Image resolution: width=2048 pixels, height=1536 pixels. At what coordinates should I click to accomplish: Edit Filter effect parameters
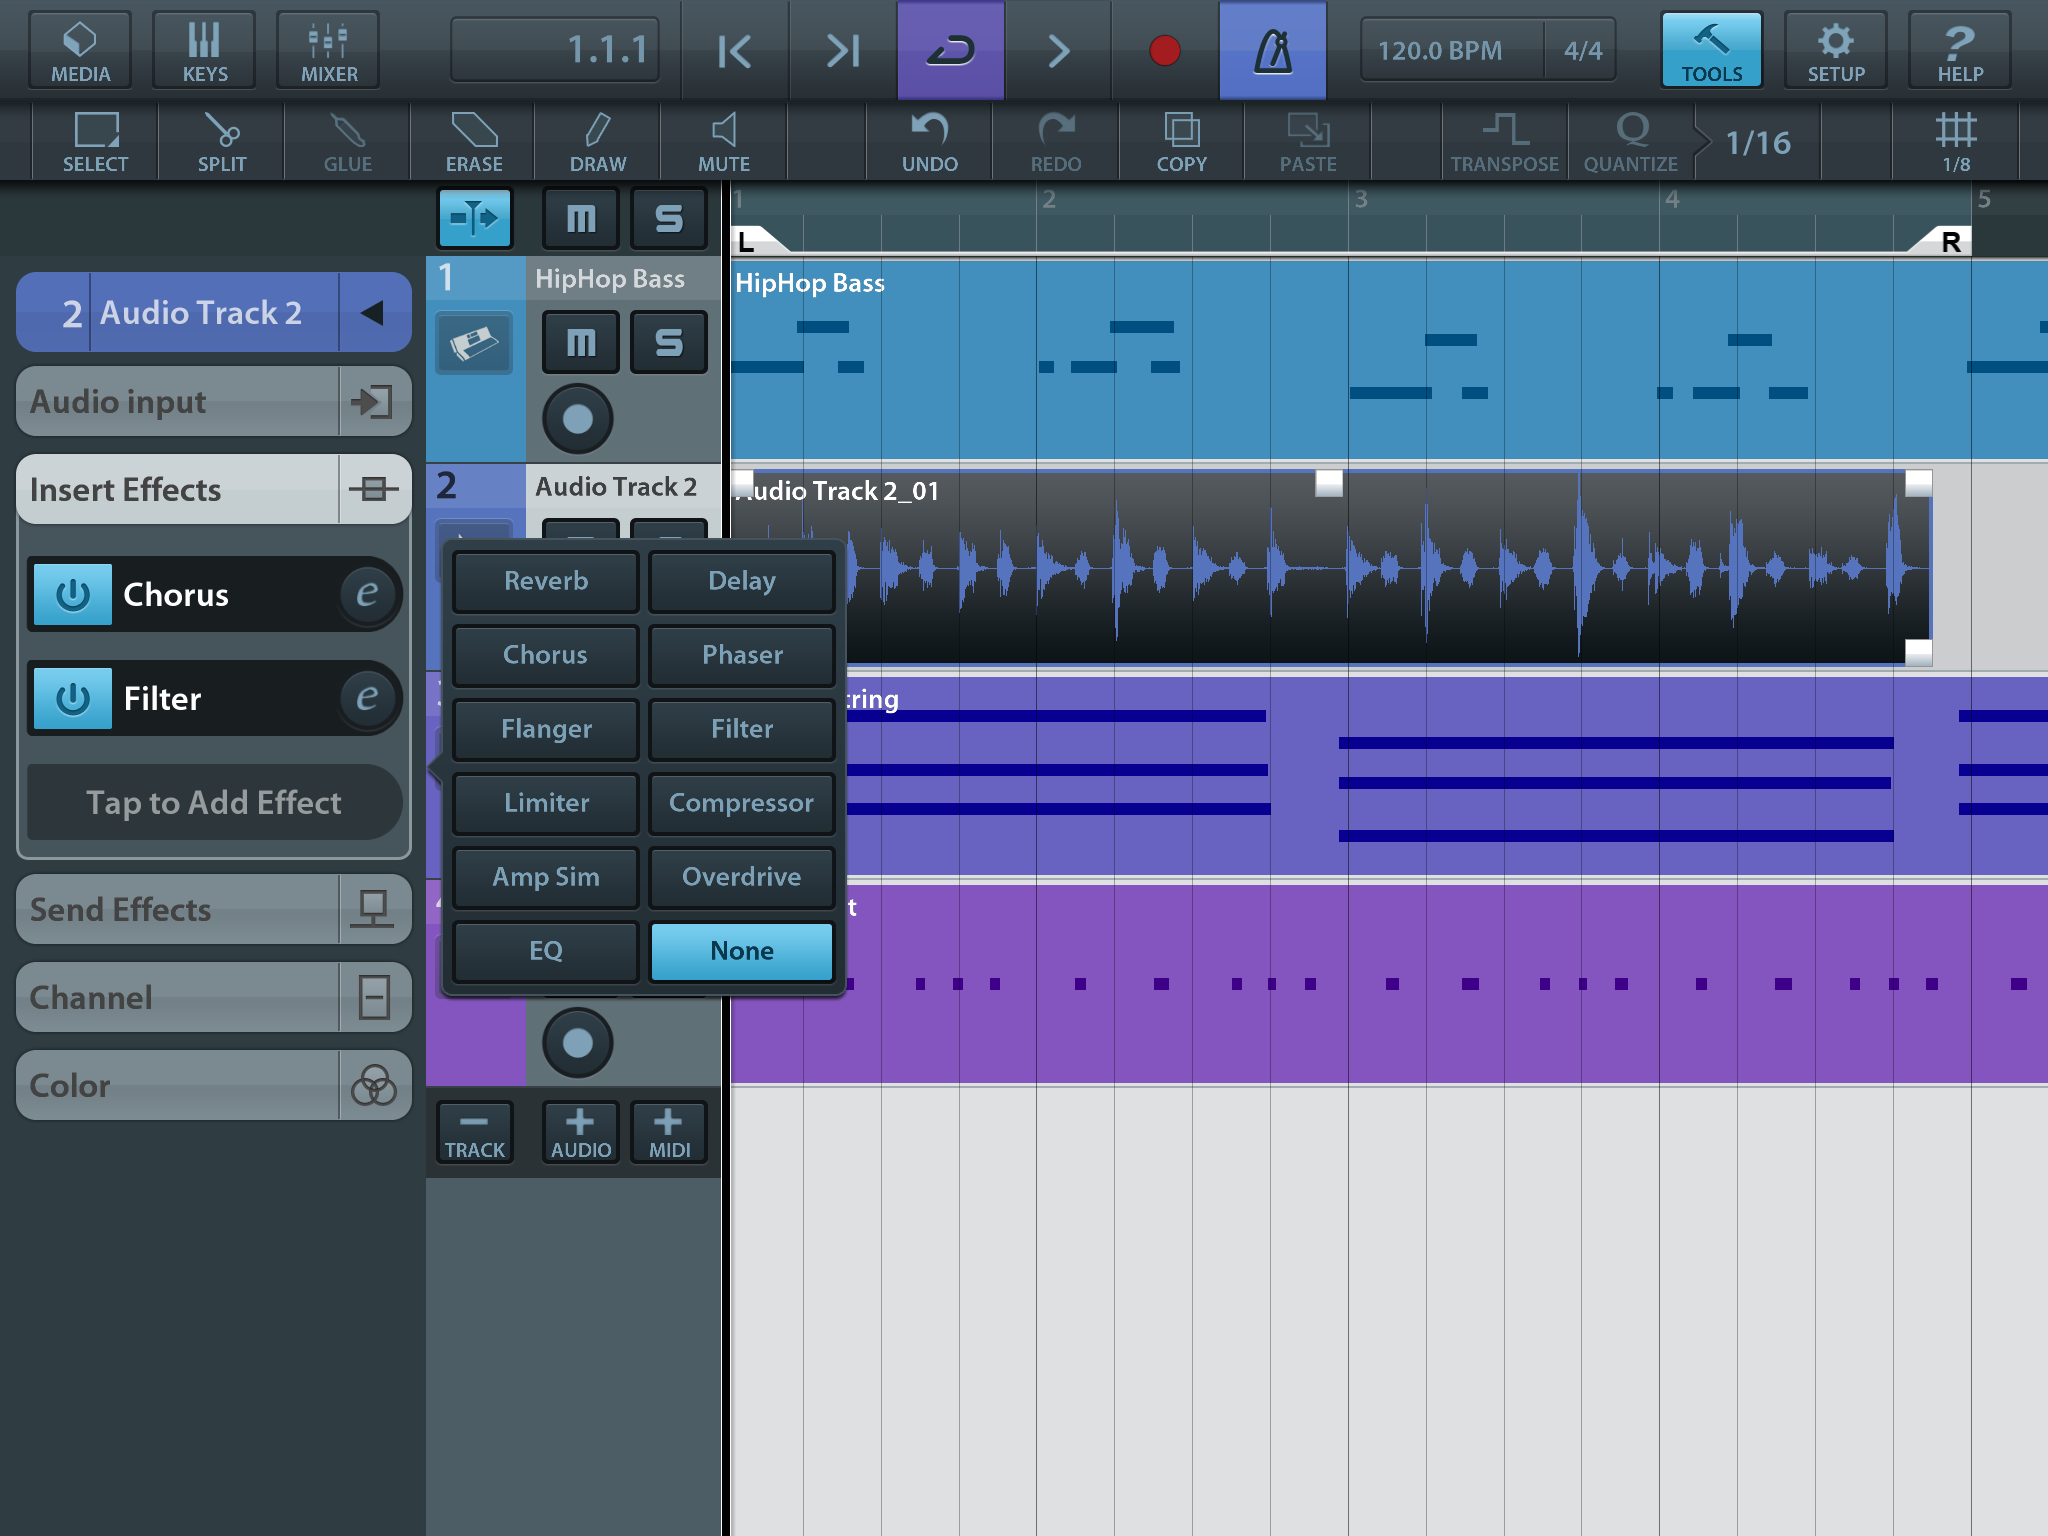pos(367,698)
